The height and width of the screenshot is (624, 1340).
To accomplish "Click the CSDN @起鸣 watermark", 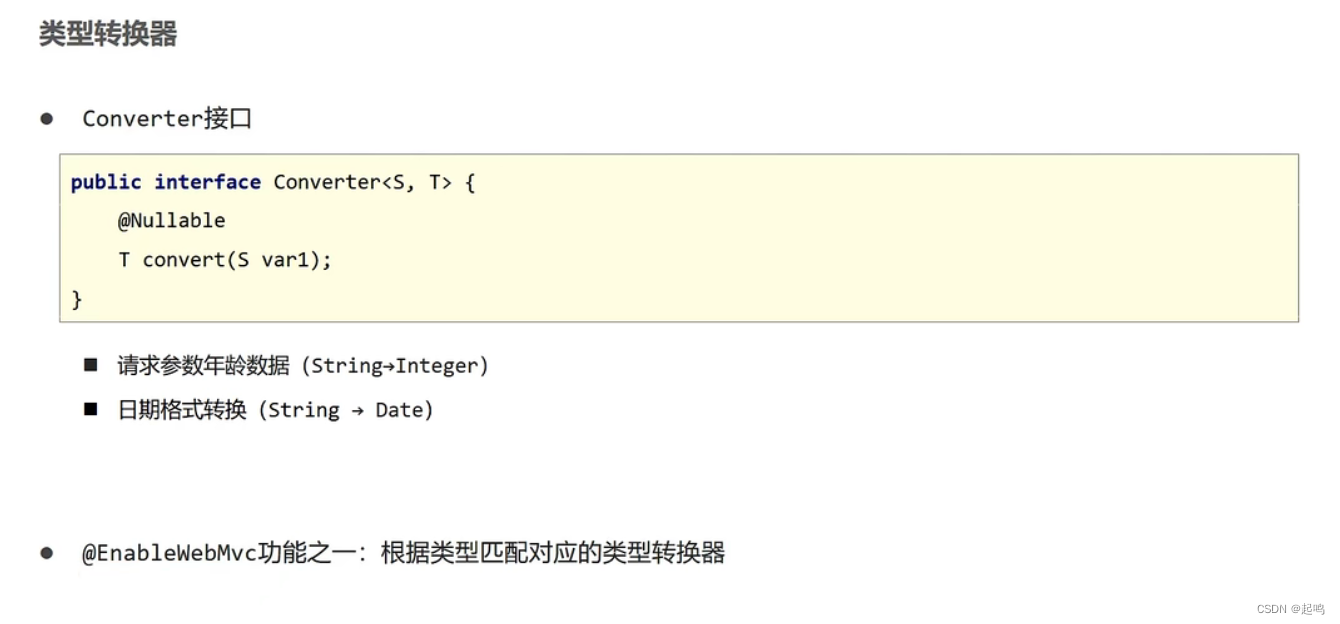I will tap(1290, 608).
